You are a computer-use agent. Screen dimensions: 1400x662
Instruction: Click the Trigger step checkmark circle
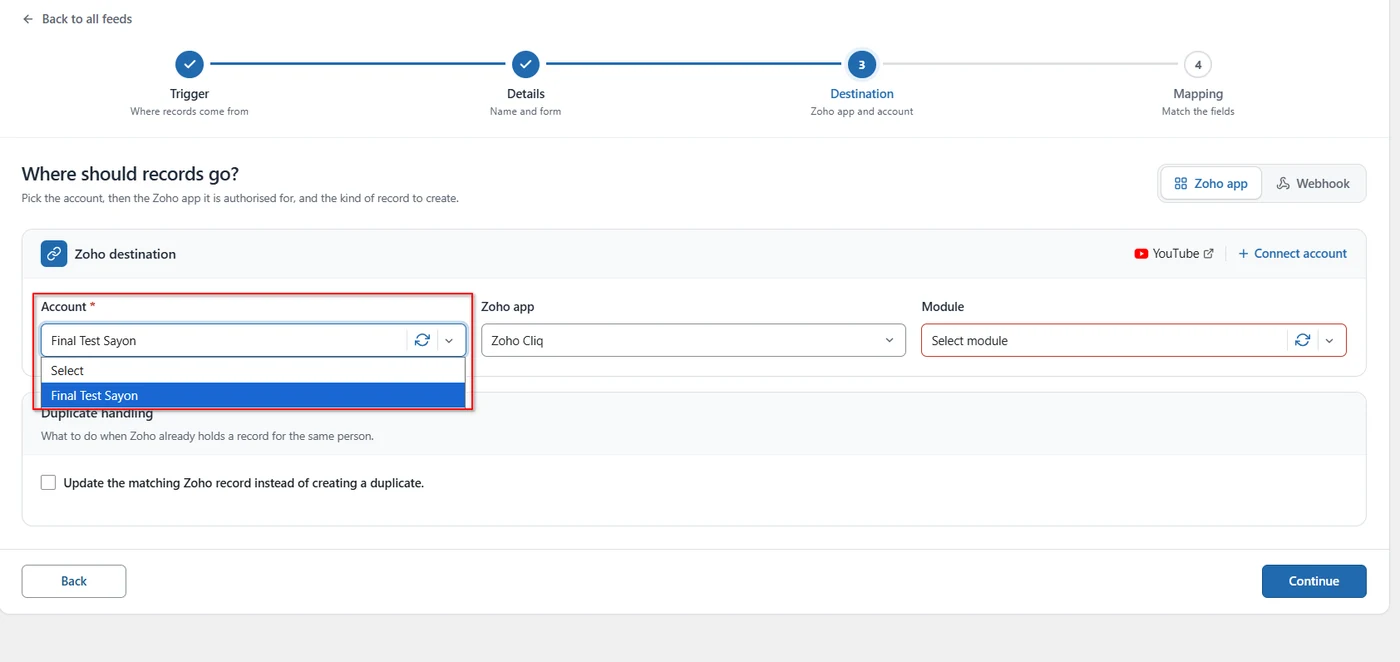click(189, 64)
